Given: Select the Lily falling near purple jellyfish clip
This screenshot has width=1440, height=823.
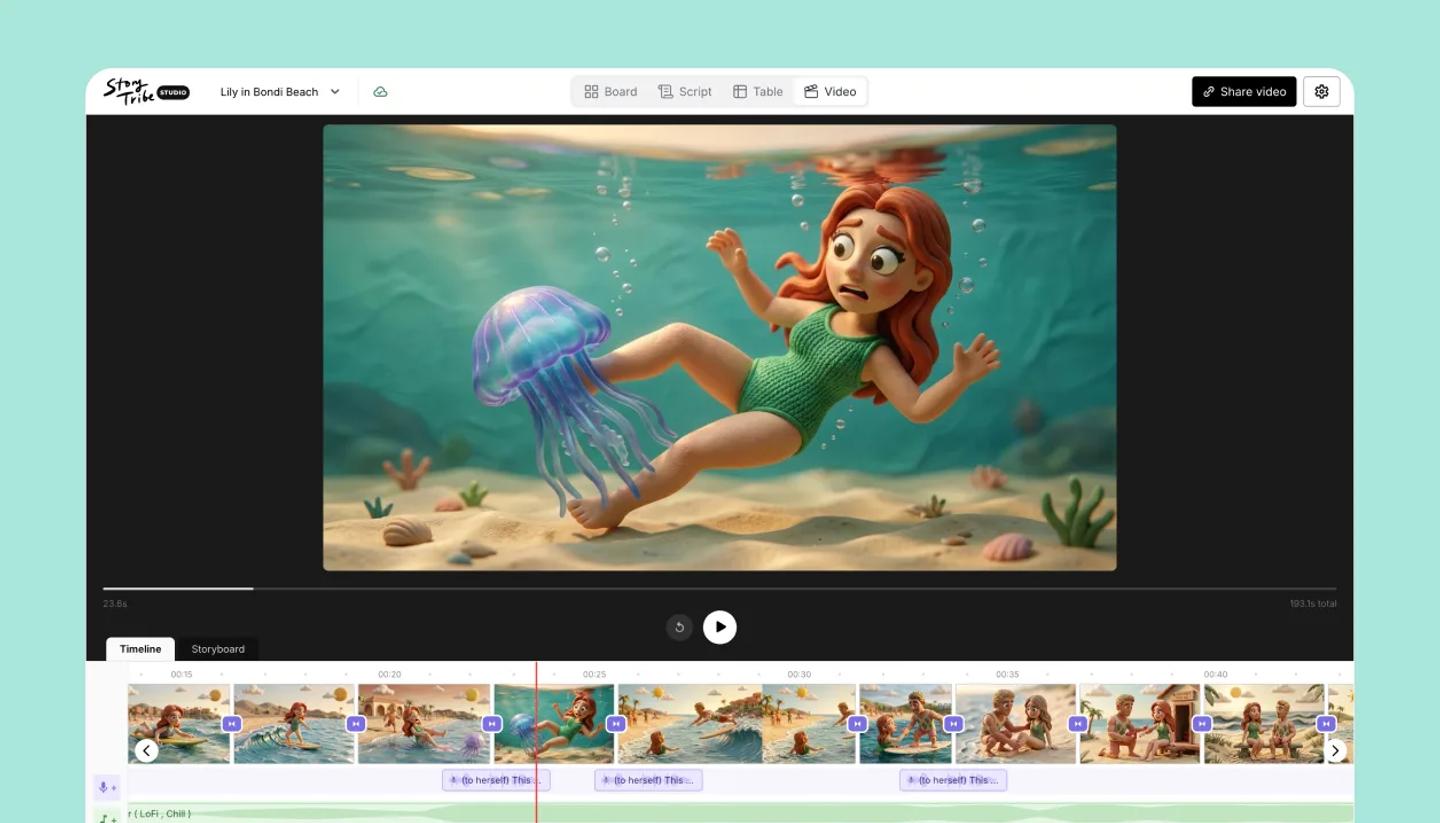Looking at the screenshot, I should (424, 723).
